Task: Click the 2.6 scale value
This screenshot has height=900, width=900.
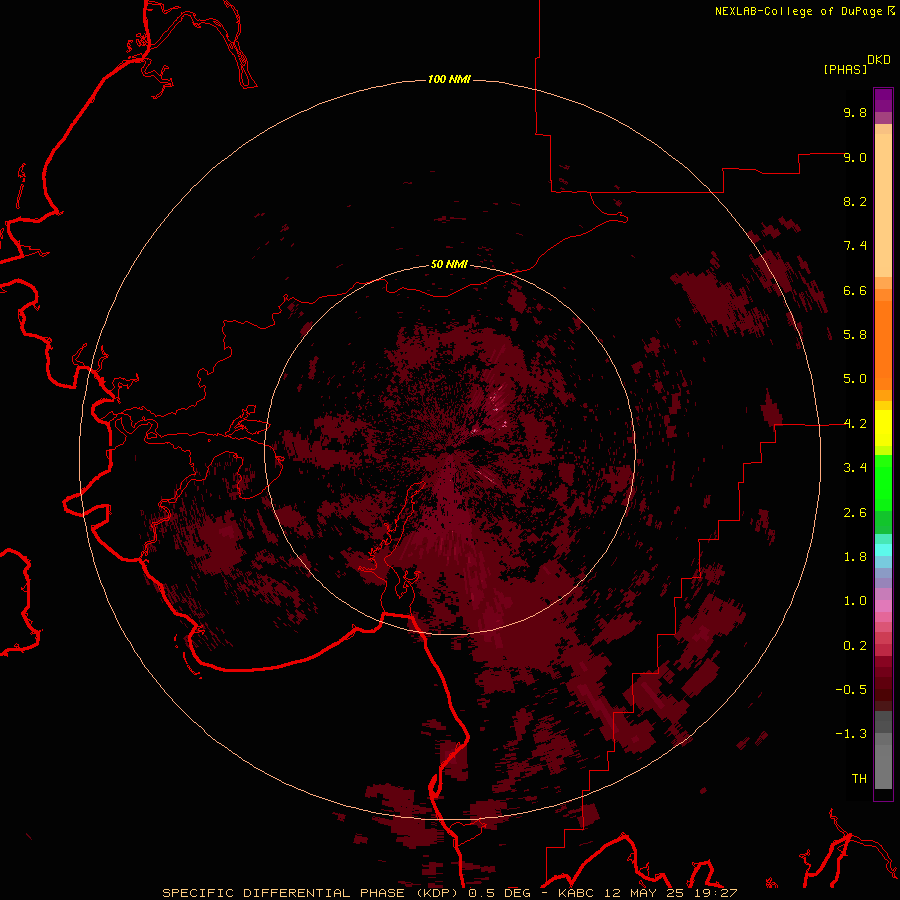Action: [855, 513]
